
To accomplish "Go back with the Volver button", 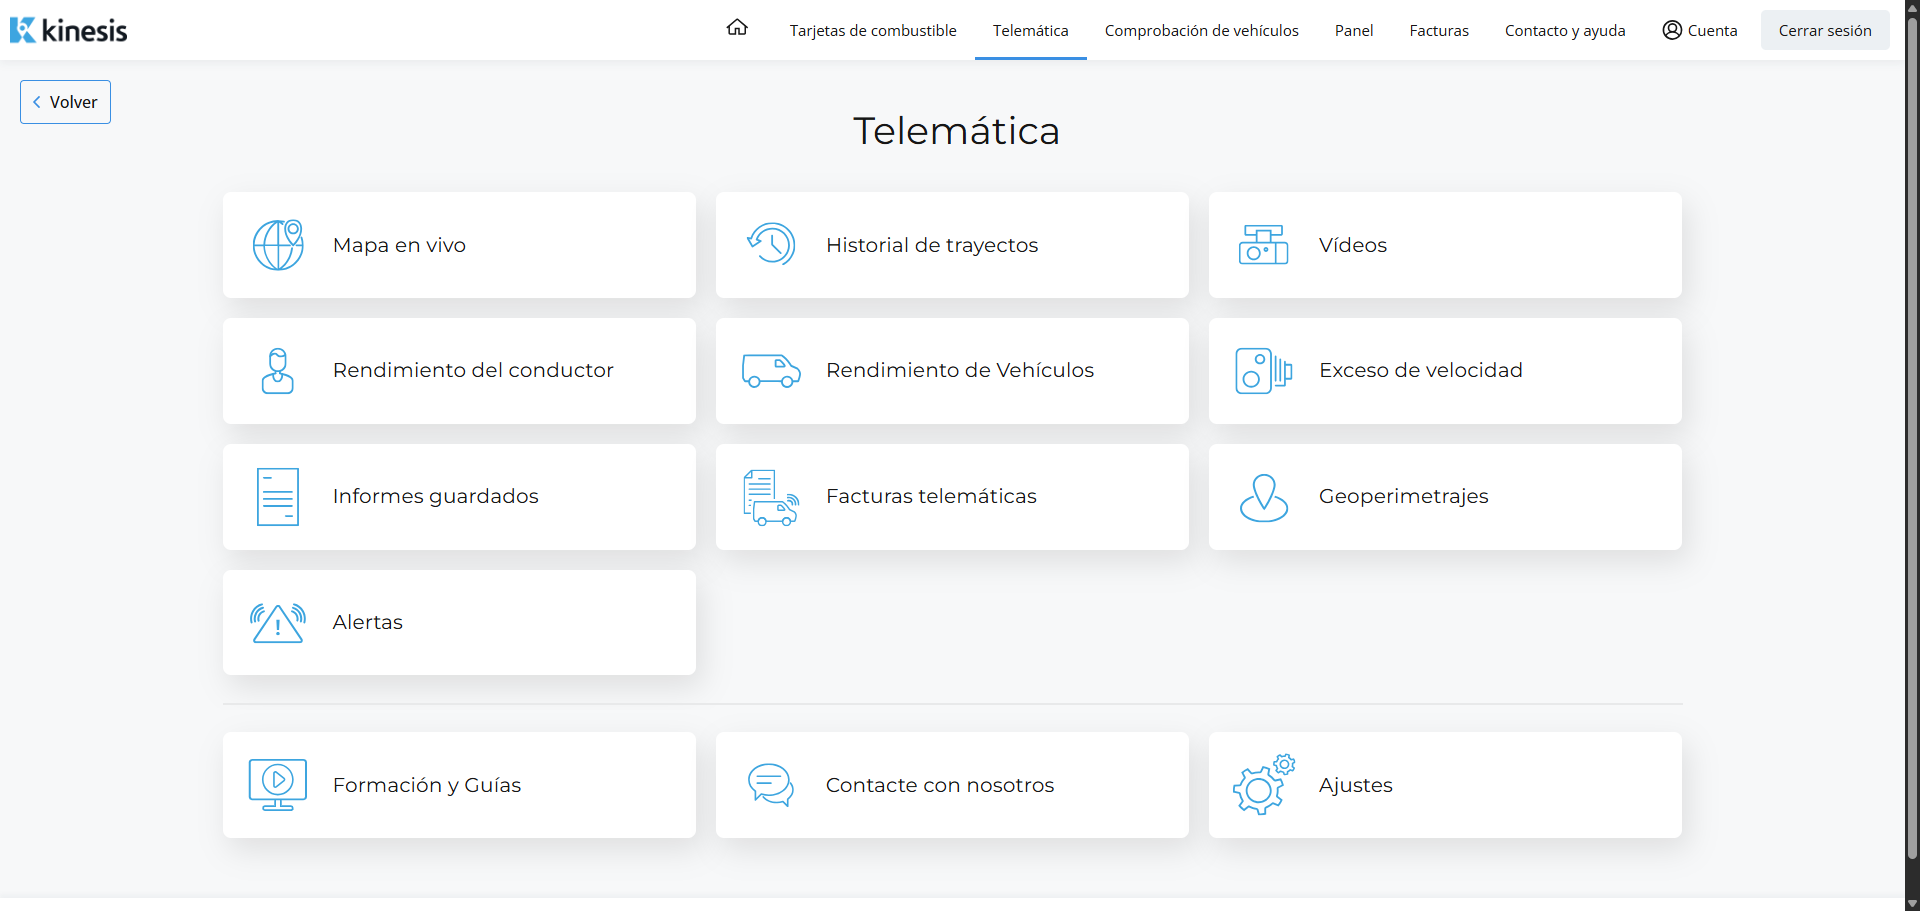I will tap(65, 102).
